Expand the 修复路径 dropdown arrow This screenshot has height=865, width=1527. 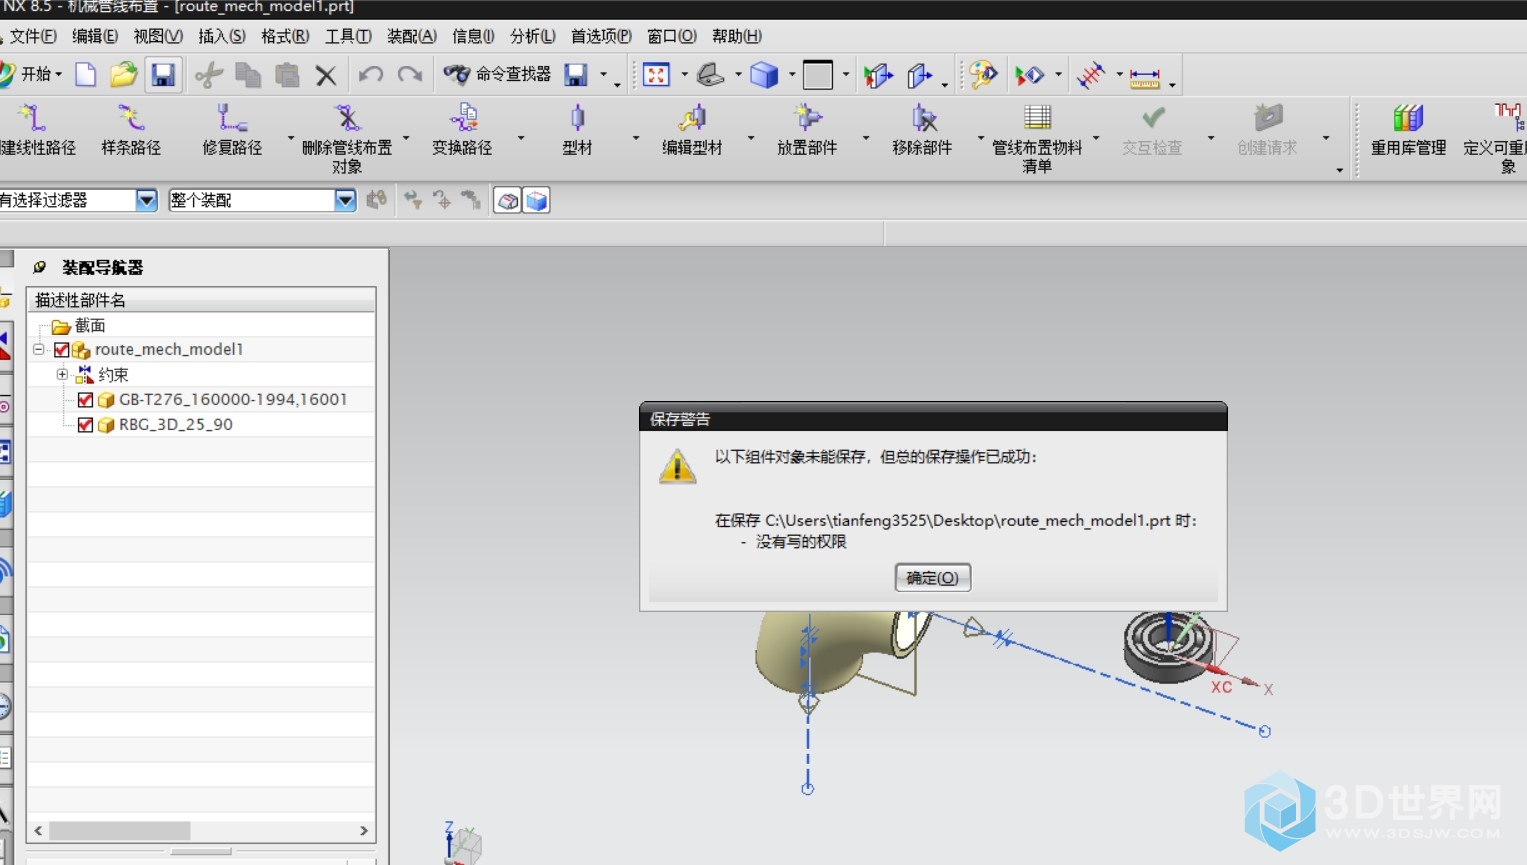pos(291,138)
